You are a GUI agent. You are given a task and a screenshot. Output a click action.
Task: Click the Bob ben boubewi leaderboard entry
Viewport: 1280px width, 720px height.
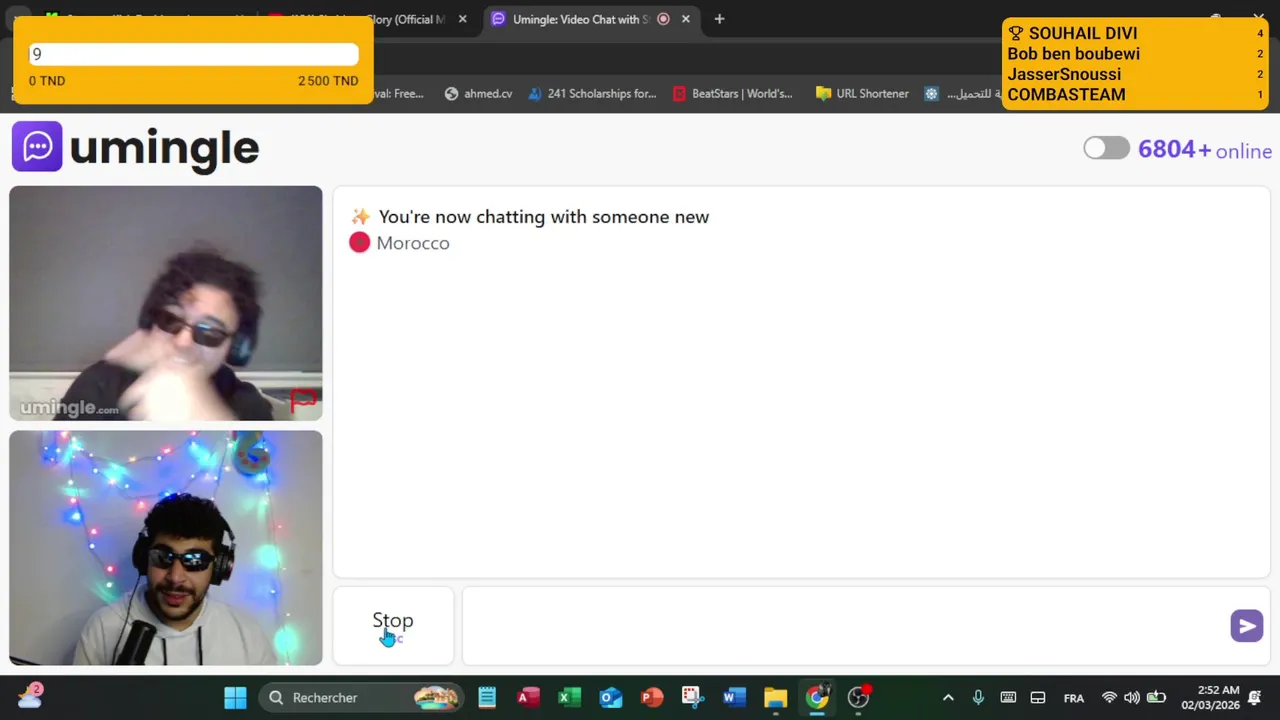[1135, 54]
